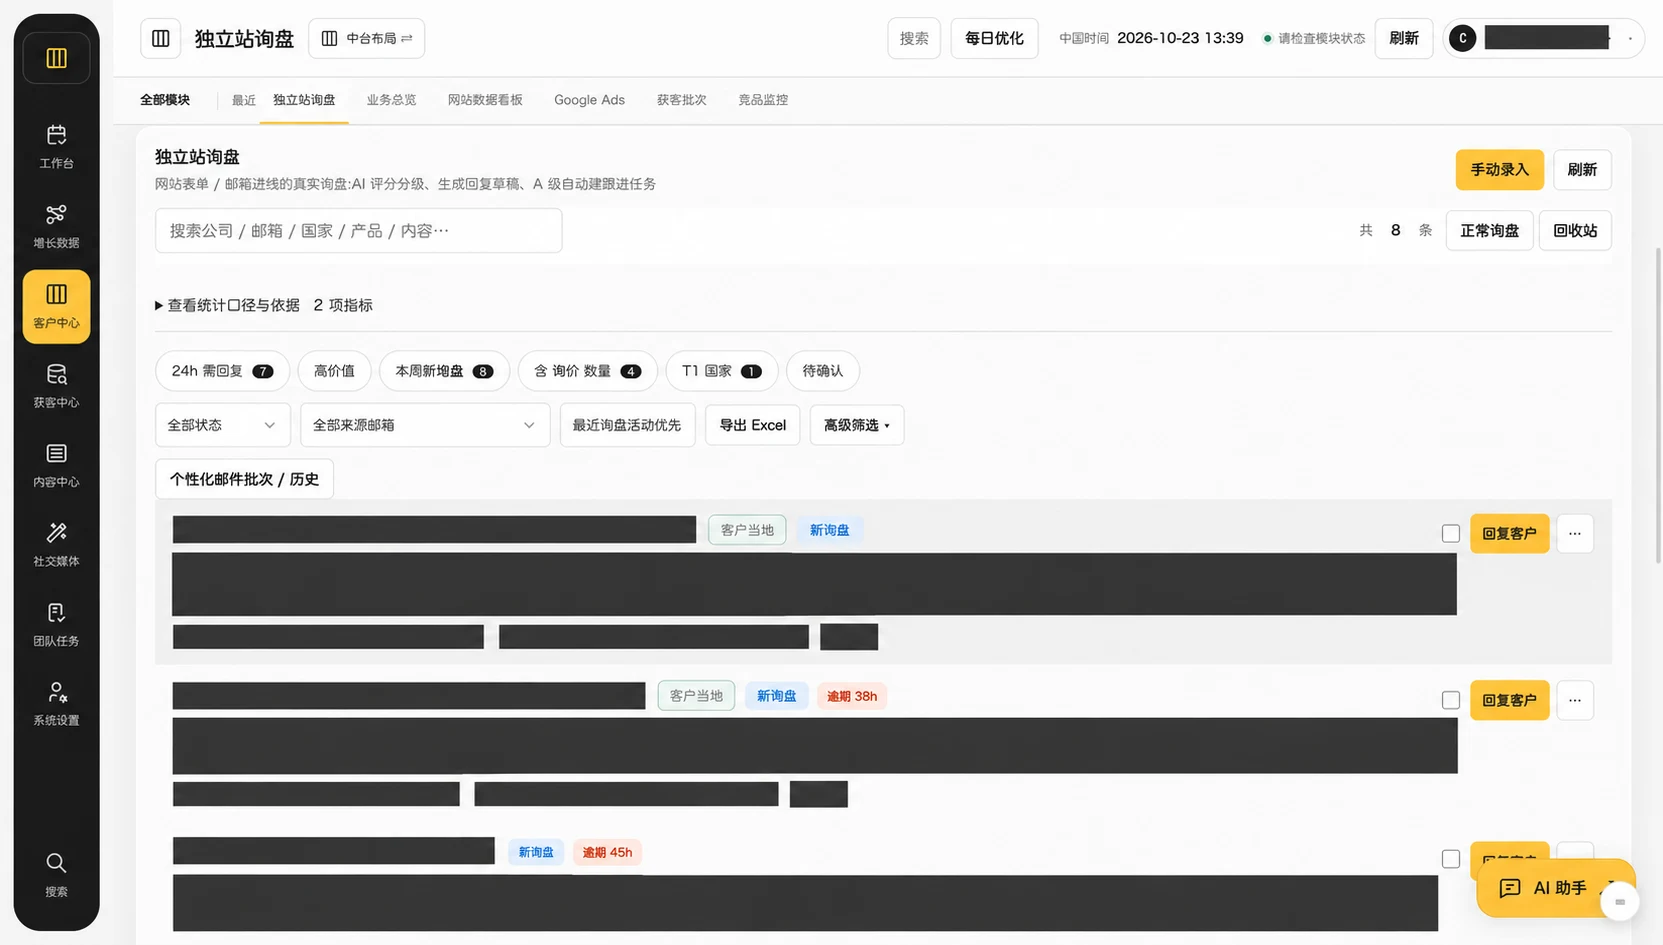Open 增长数据 in the sidebar
Image resolution: width=1663 pixels, height=945 pixels.
click(56, 226)
